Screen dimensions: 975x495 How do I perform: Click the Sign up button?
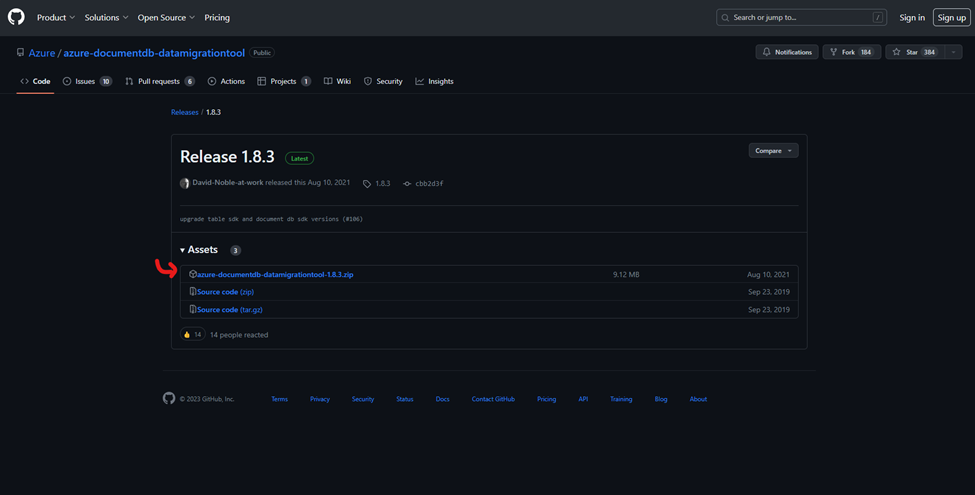pyautogui.click(x=951, y=17)
